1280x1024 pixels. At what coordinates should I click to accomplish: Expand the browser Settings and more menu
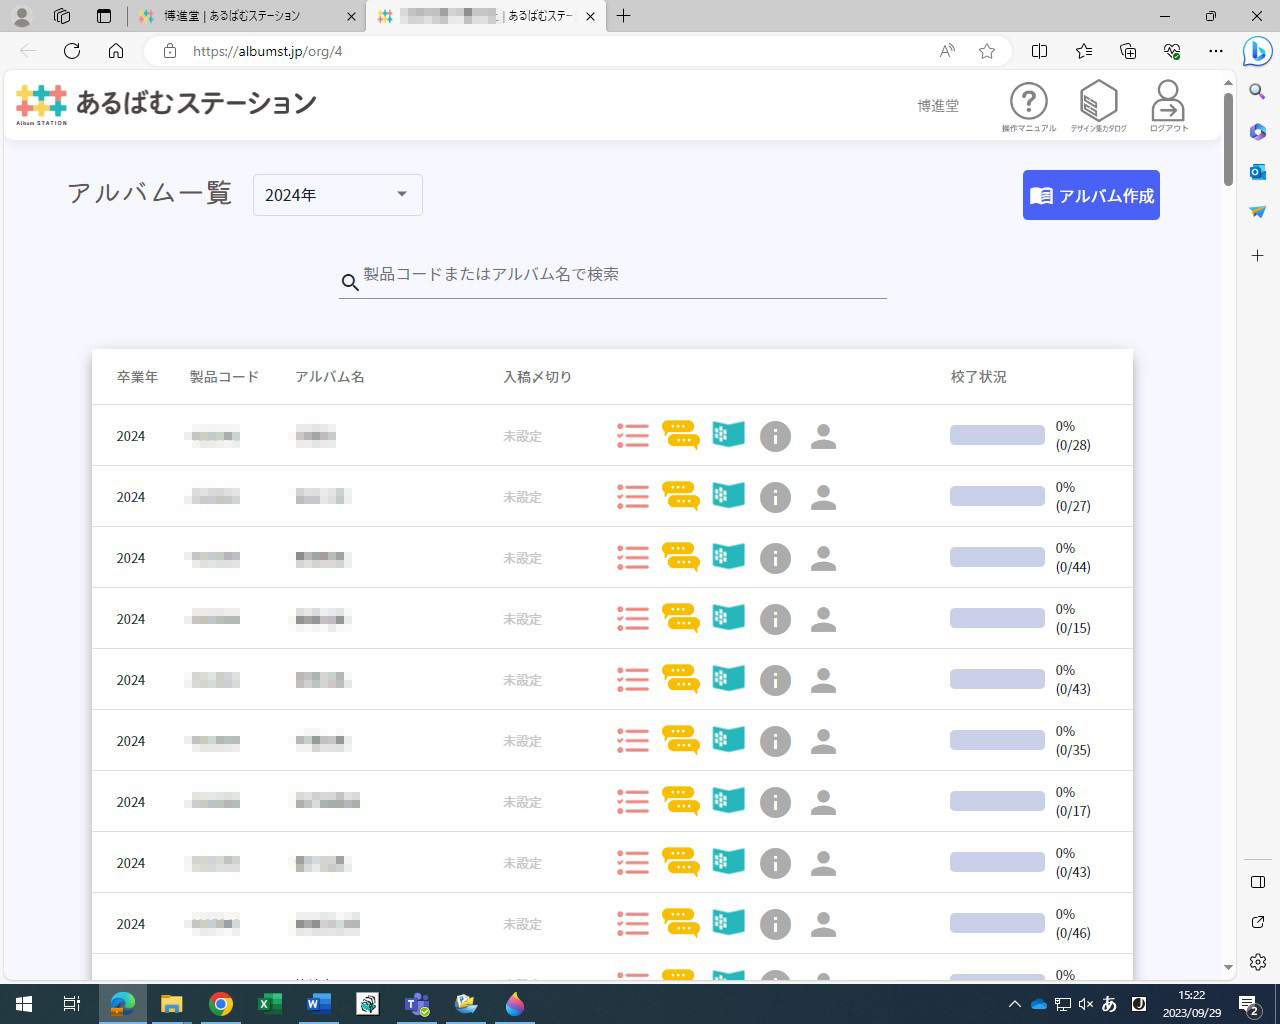(x=1216, y=51)
